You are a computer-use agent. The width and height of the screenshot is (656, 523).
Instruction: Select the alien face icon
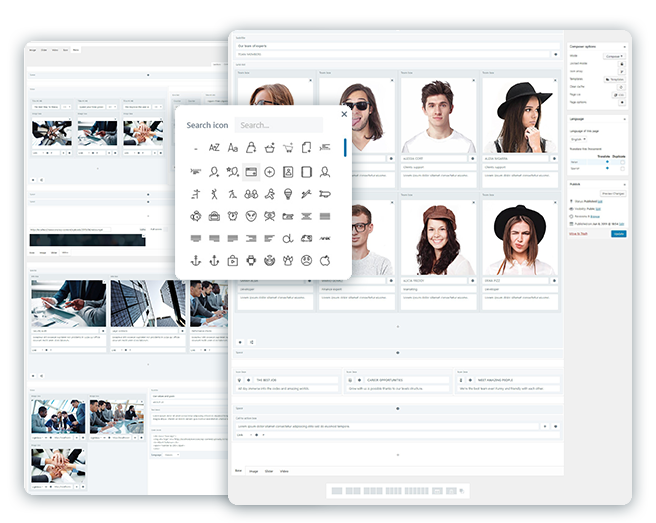pos(251,216)
